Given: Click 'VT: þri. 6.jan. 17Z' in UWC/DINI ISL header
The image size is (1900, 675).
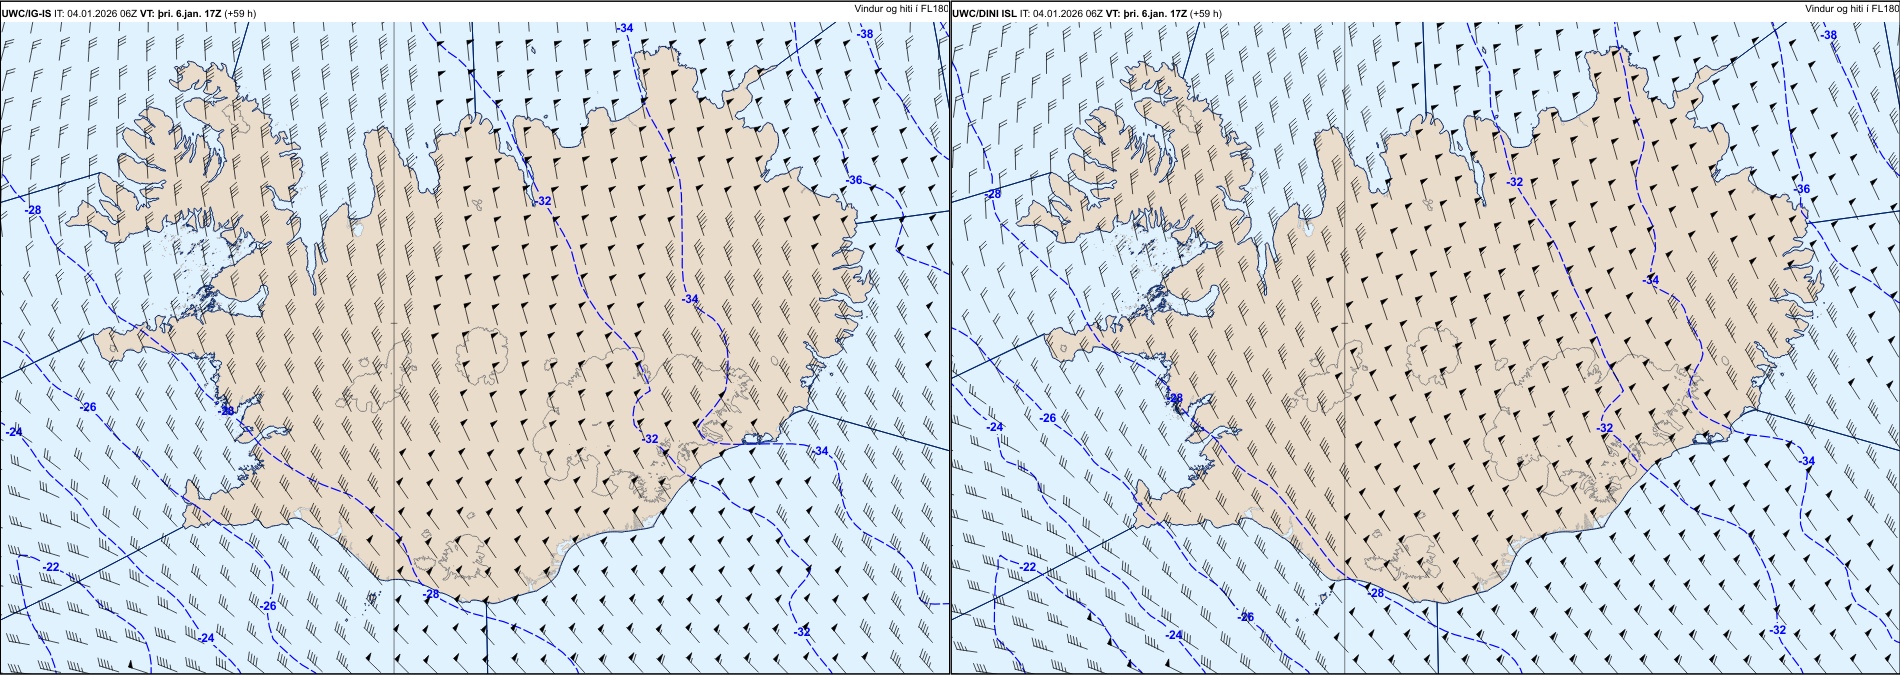Looking at the screenshot, I should [1148, 13].
